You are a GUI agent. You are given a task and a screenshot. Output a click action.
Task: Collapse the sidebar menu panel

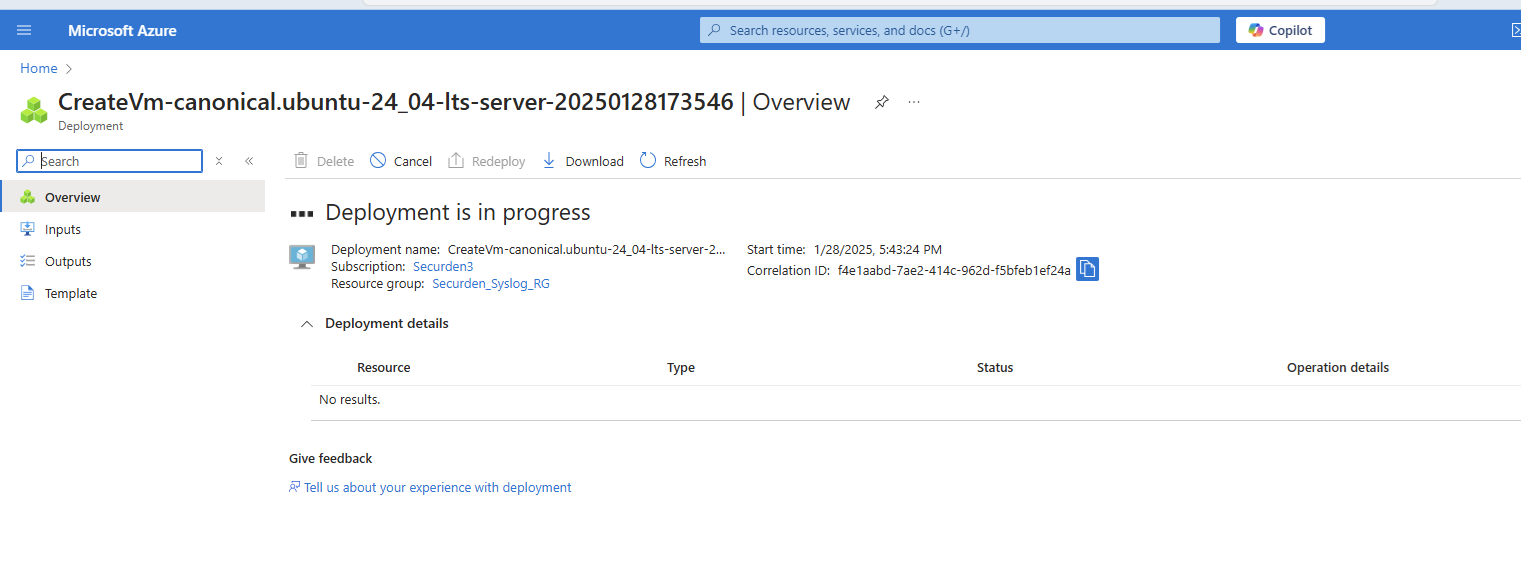tap(249, 161)
